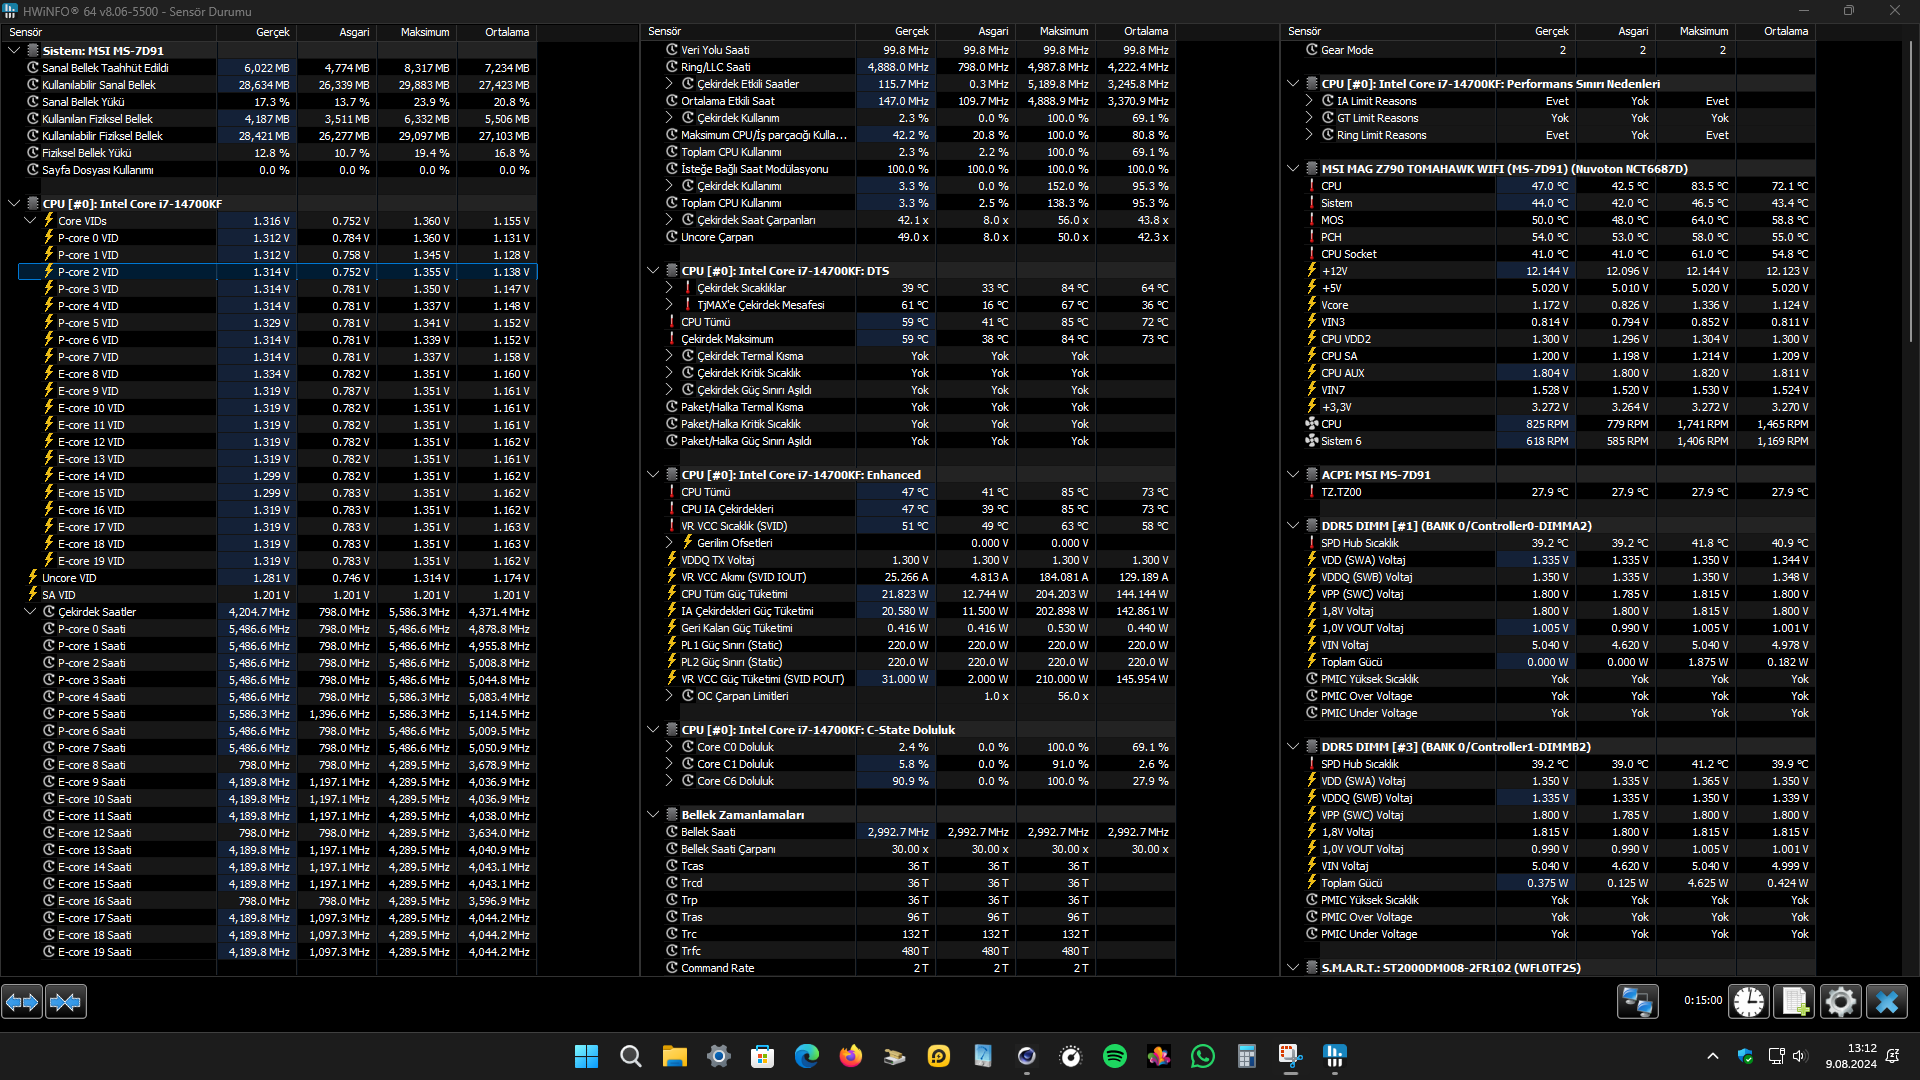1920x1080 pixels.
Task: Collapse the Bellek Zamanlamaları group
Action: [653, 815]
